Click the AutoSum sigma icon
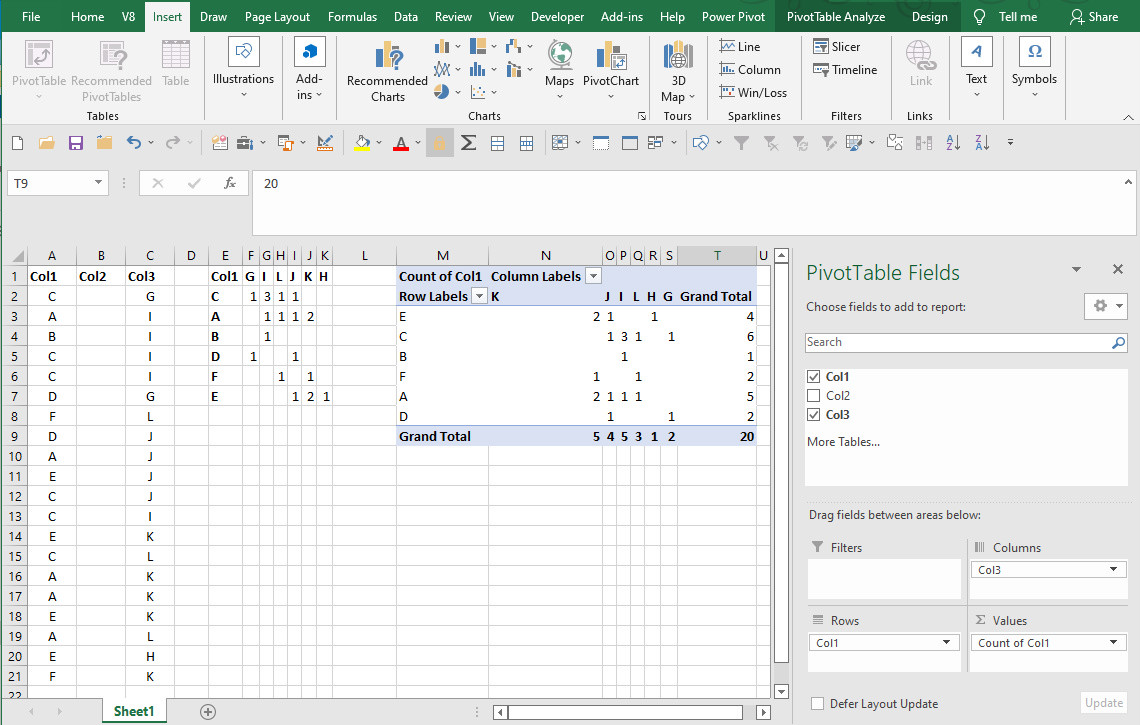Image resolution: width=1140 pixels, height=725 pixels. (469, 143)
